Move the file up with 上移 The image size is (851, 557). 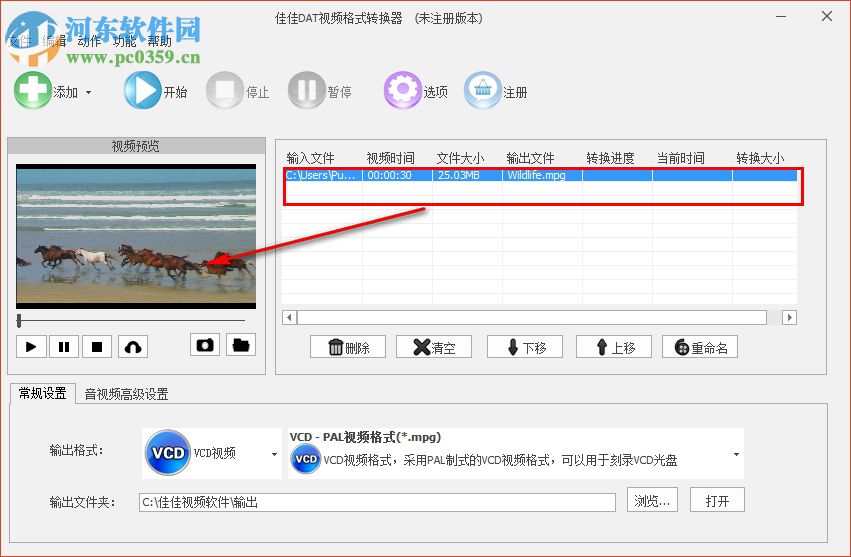[x=614, y=347]
